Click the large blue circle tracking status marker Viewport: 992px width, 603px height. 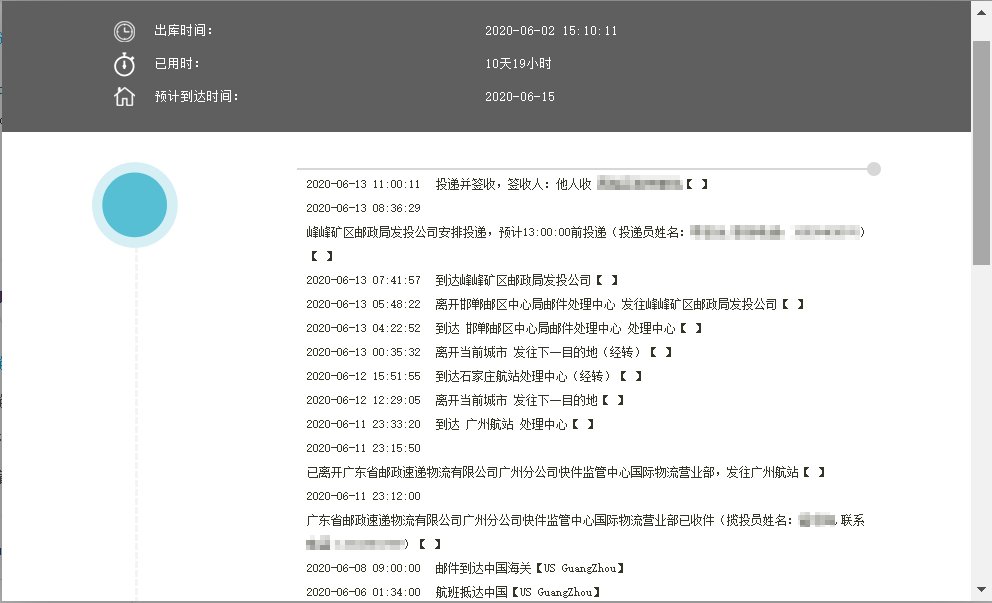(x=135, y=204)
